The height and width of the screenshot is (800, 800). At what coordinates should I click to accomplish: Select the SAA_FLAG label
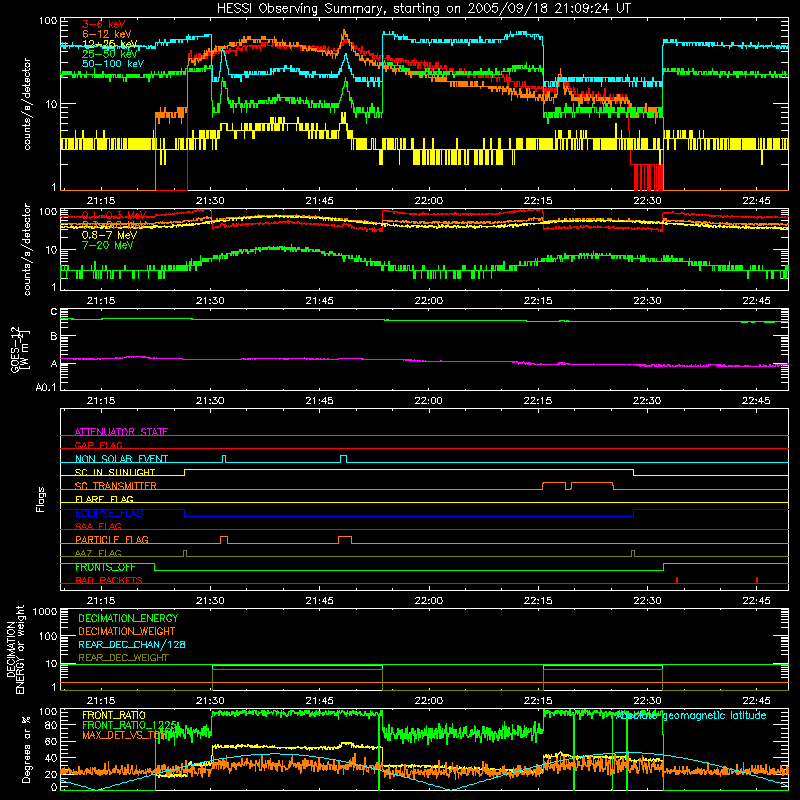pos(98,526)
